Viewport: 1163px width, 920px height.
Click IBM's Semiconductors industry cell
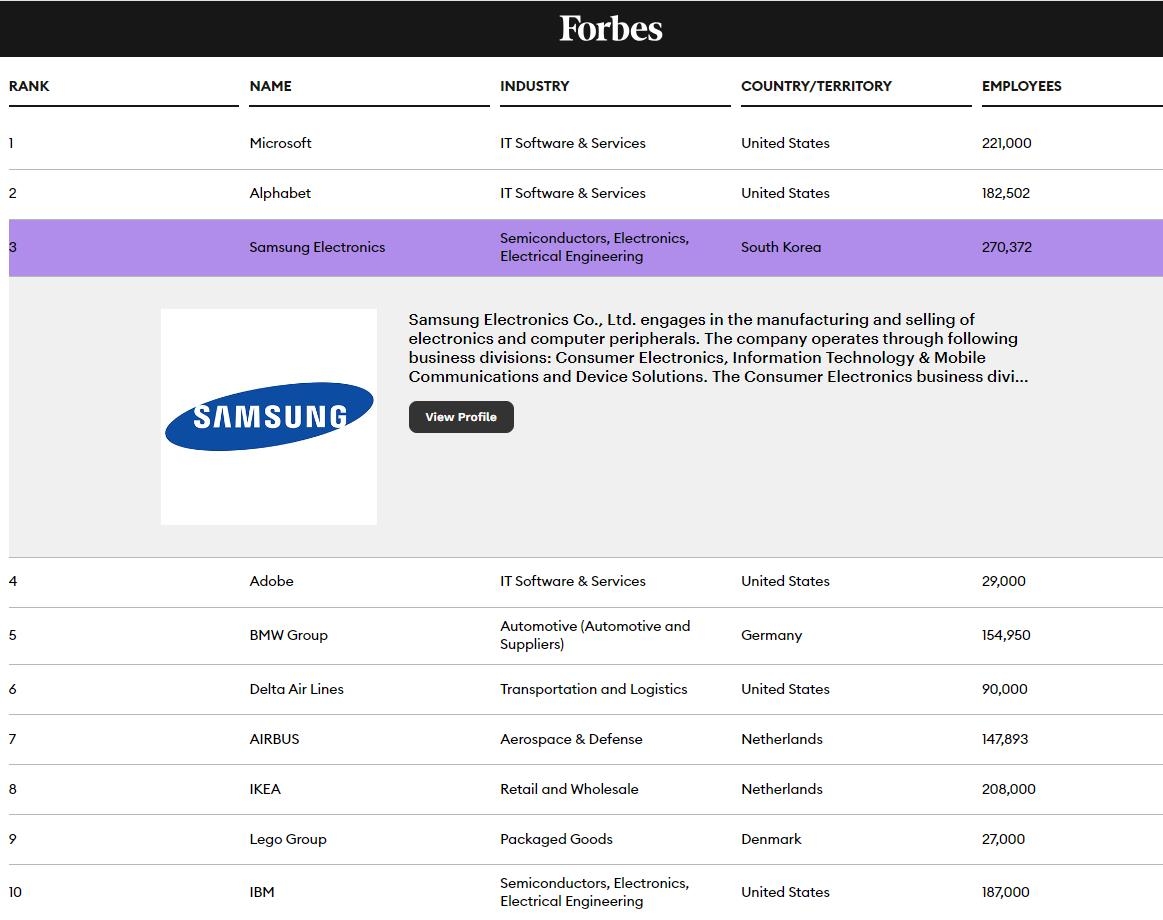(x=594, y=892)
